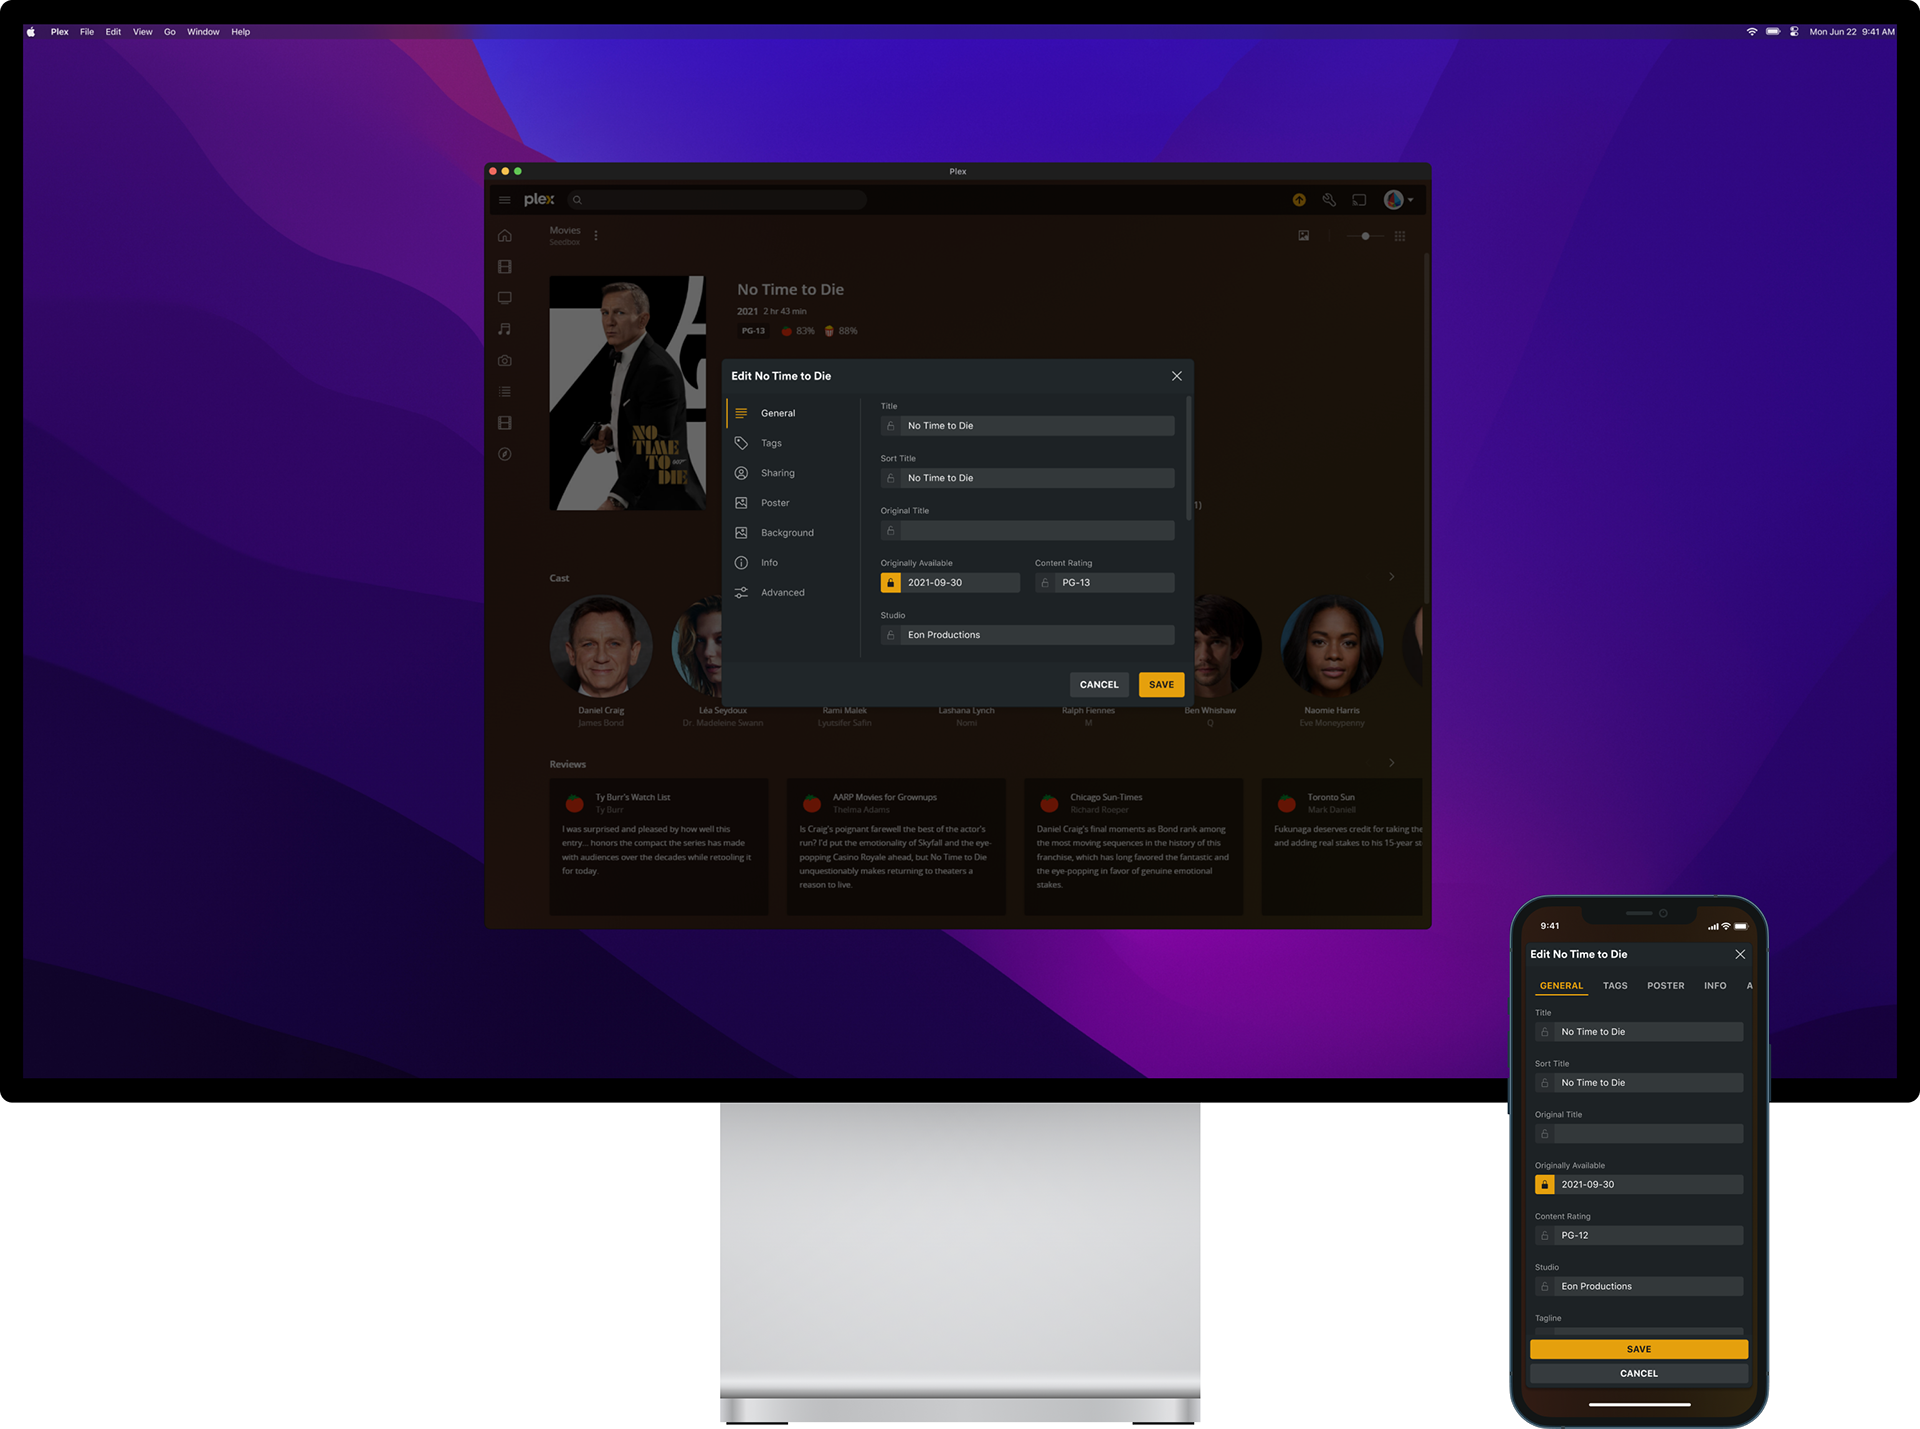1920x1429 pixels.
Task: Click the Wi-Fi status icon
Action: [x=1752, y=32]
